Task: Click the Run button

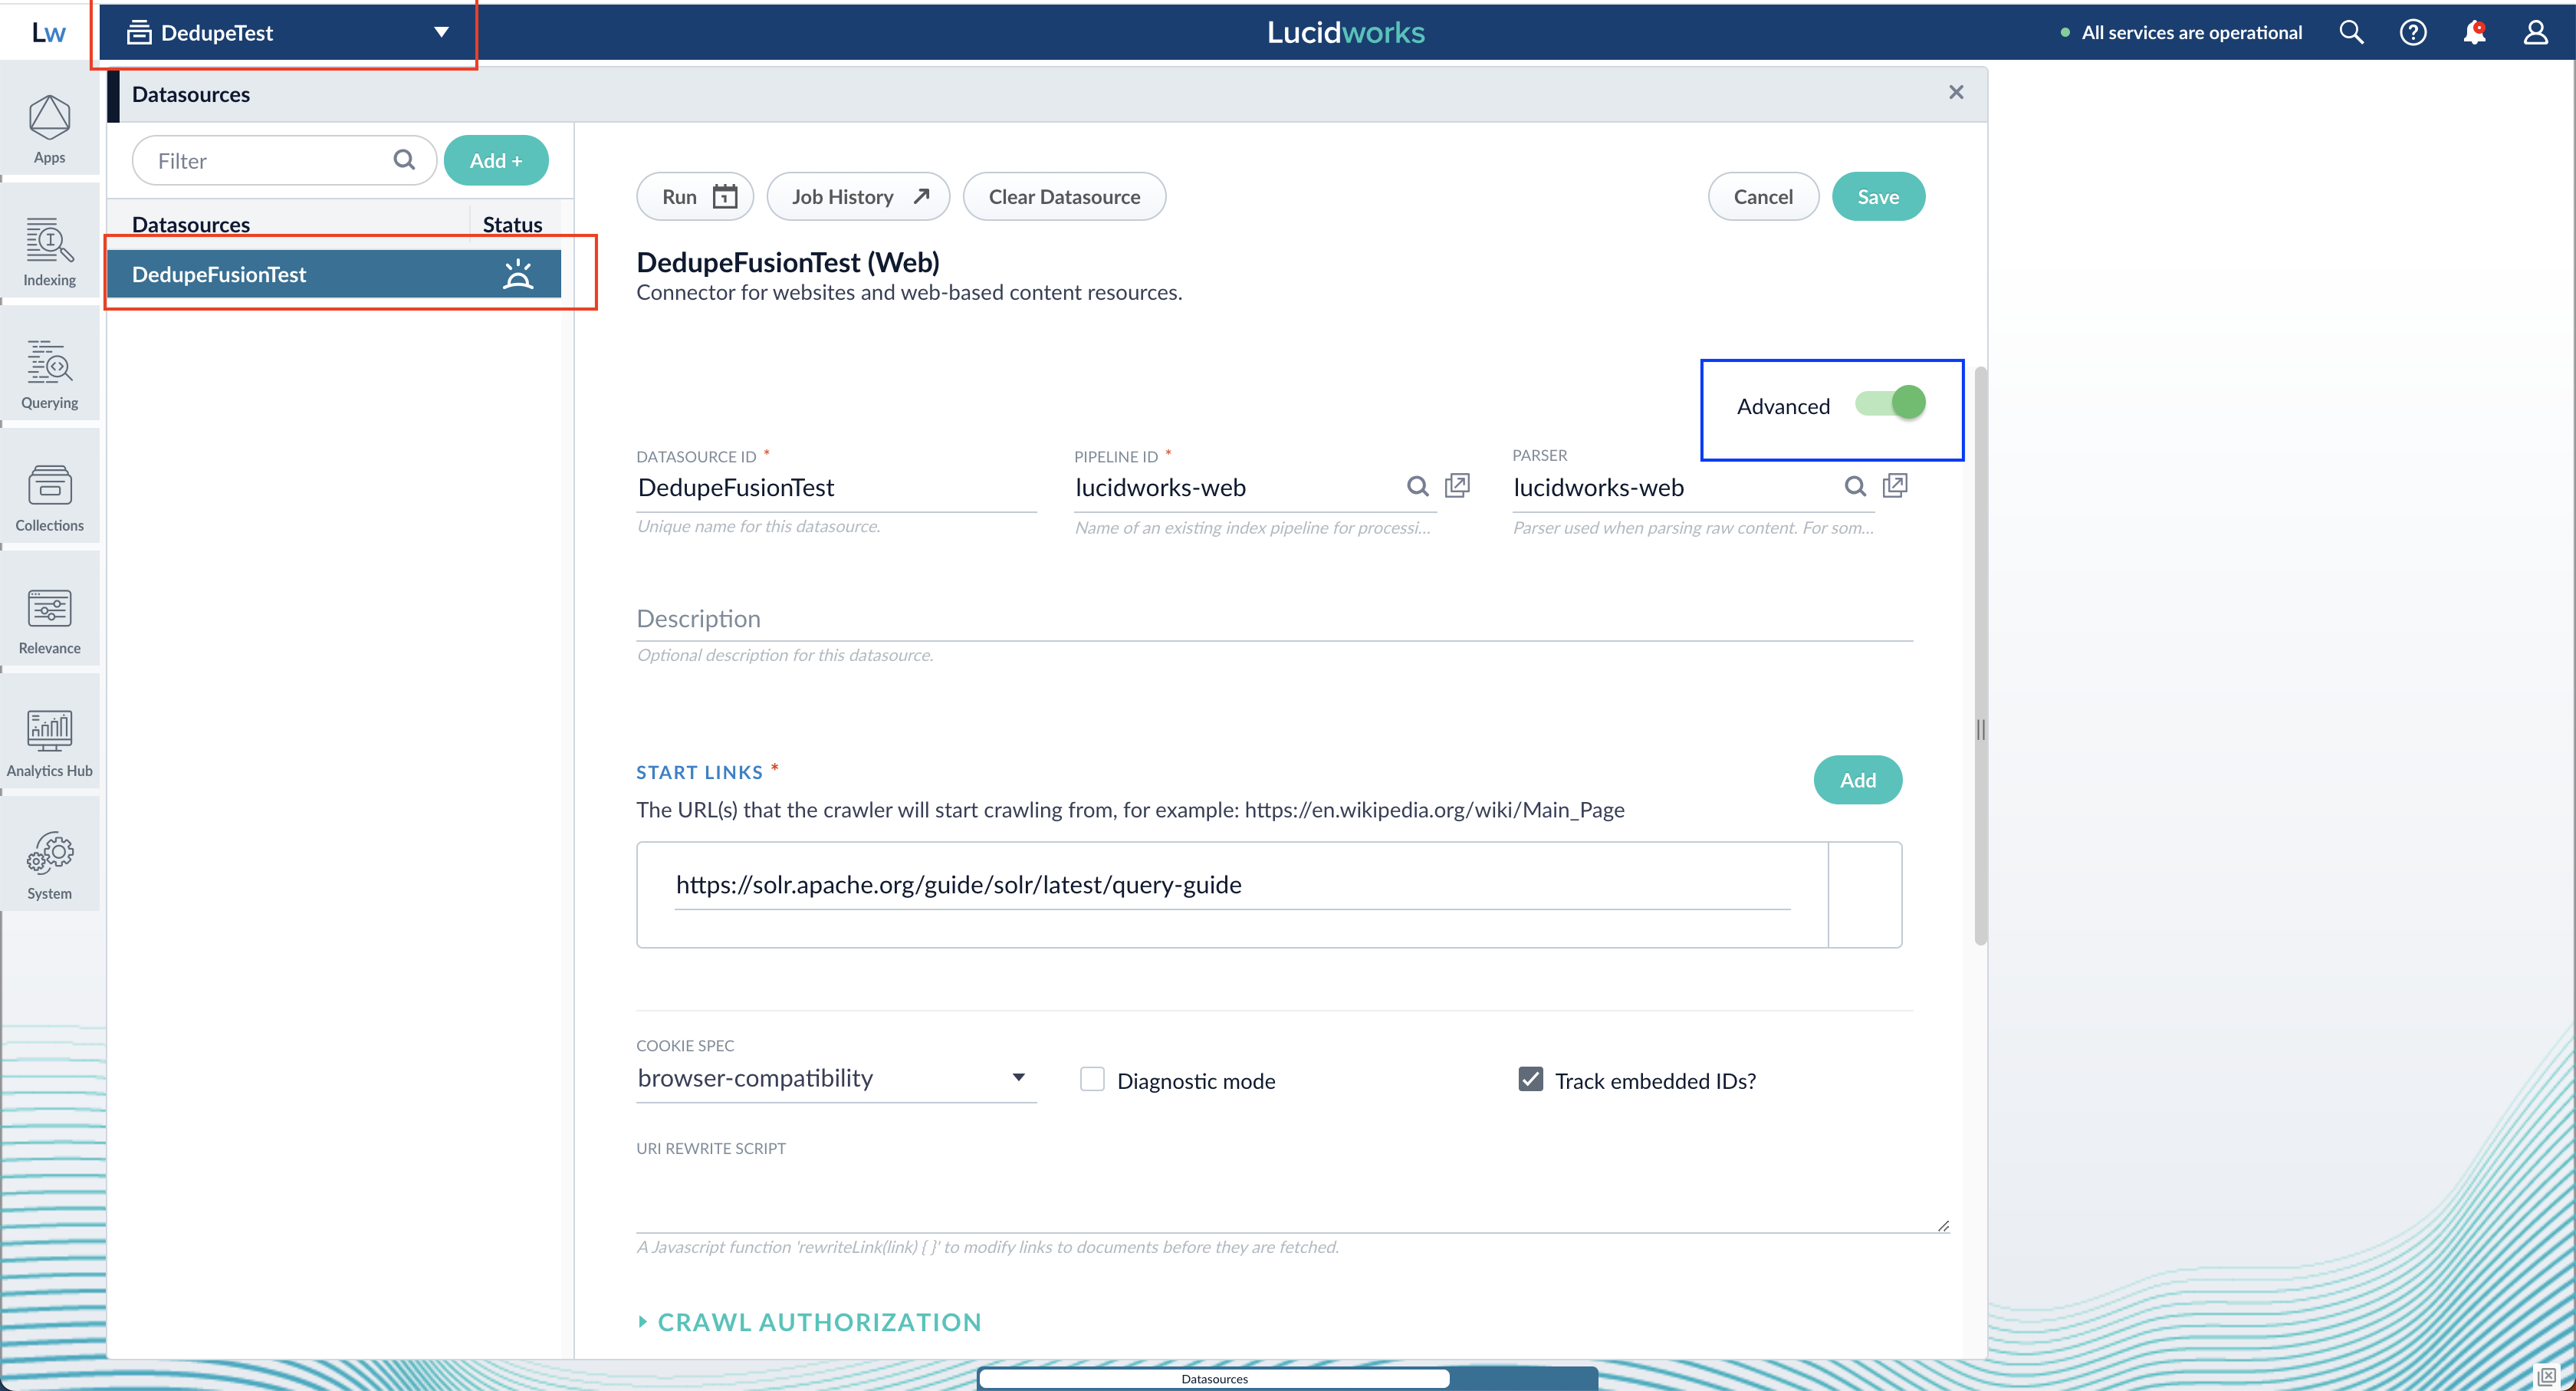Action: [695, 196]
